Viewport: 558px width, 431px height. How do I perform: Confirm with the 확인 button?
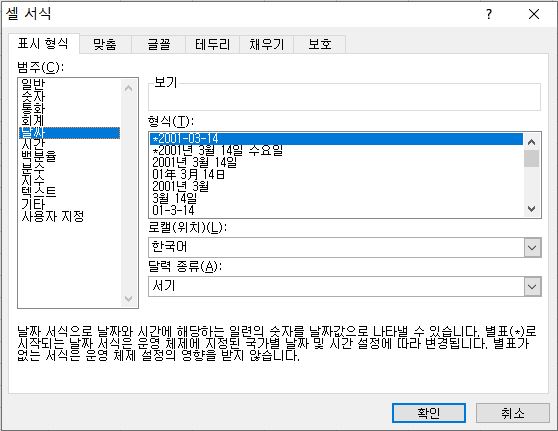(429, 413)
